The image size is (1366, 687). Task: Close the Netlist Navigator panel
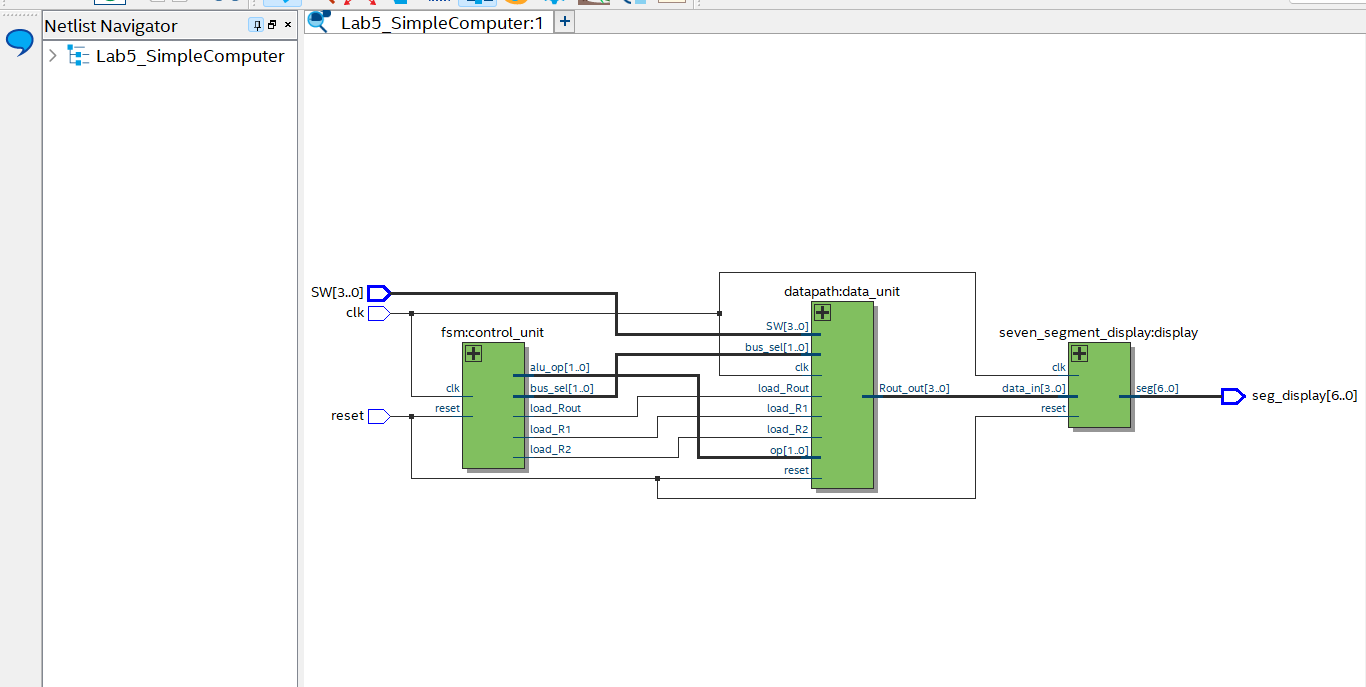pyautogui.click(x=288, y=25)
